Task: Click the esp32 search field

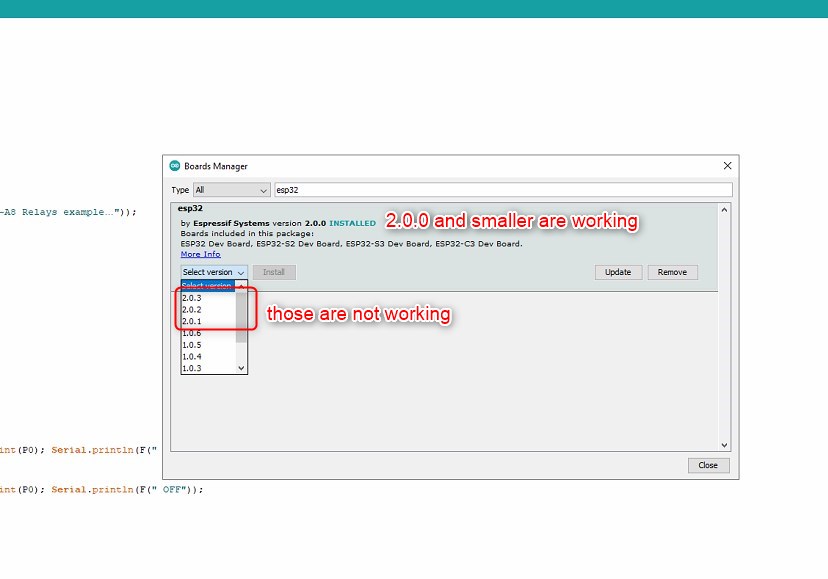Action: coord(502,190)
